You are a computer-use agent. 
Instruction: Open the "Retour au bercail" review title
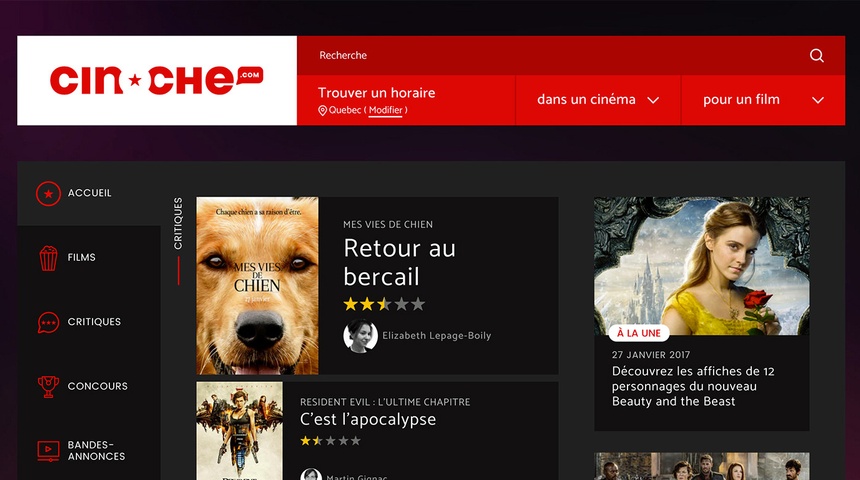click(399, 262)
